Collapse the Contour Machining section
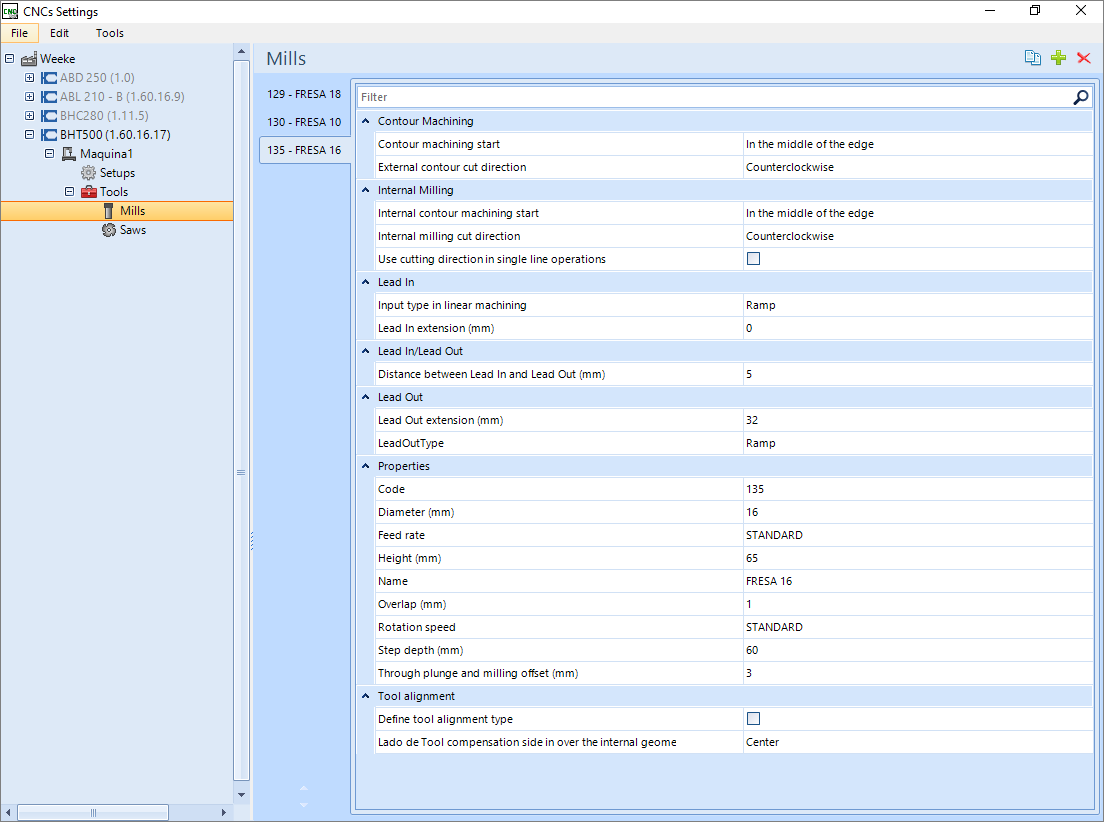This screenshot has width=1108, height=827. tap(367, 122)
